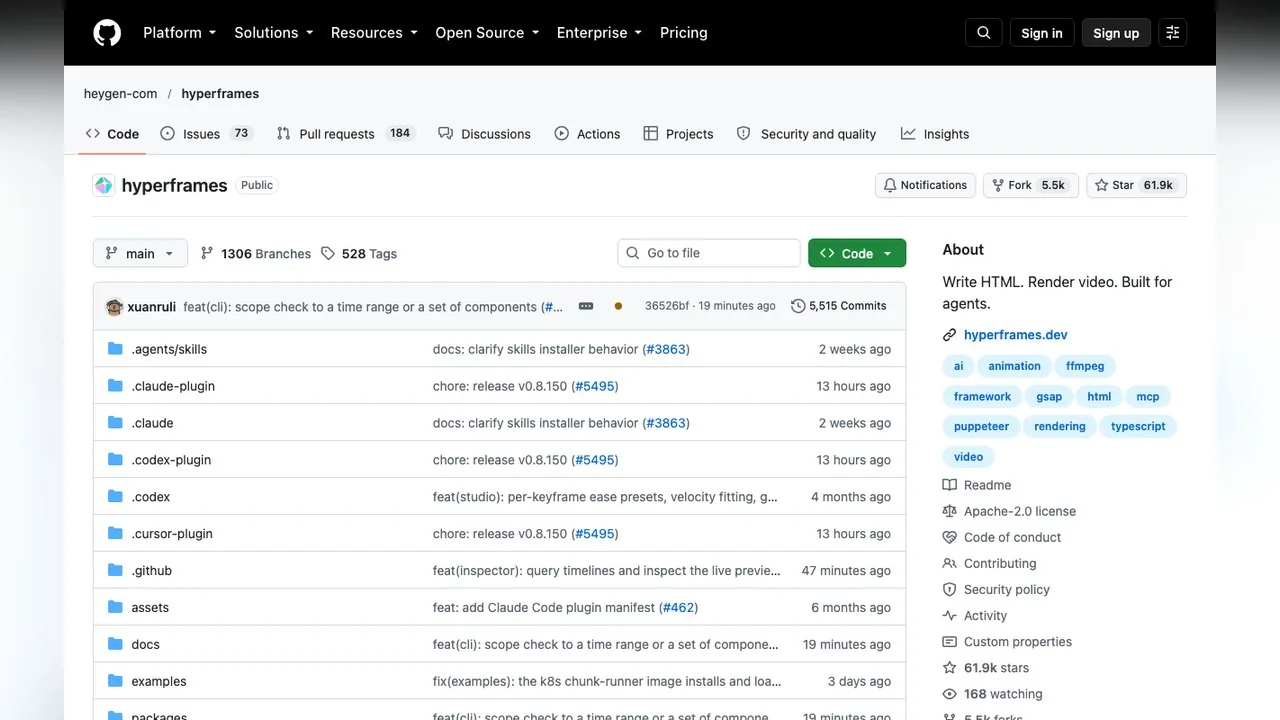Image resolution: width=1280 pixels, height=720 pixels.
Task: Open the .claude-plugin folder
Action: [173, 386]
